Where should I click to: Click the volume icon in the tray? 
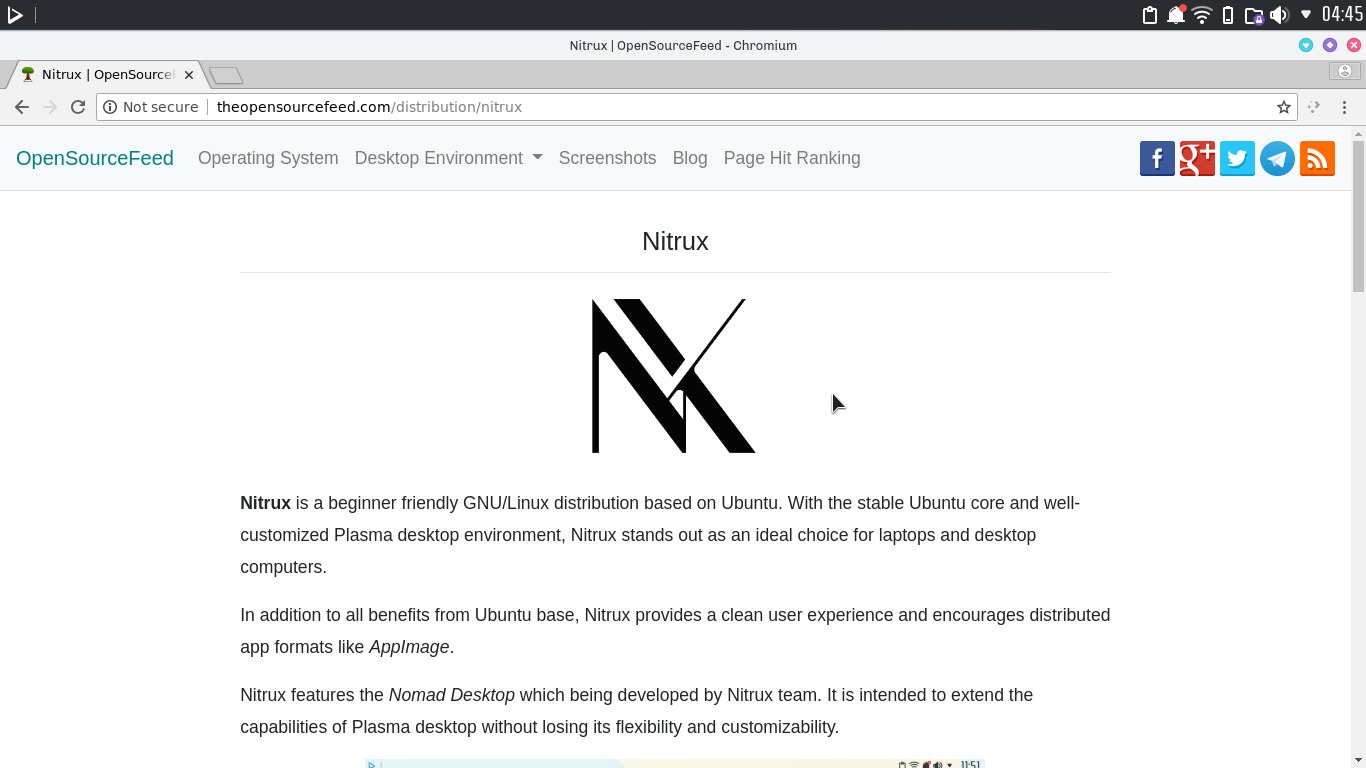(x=1280, y=15)
